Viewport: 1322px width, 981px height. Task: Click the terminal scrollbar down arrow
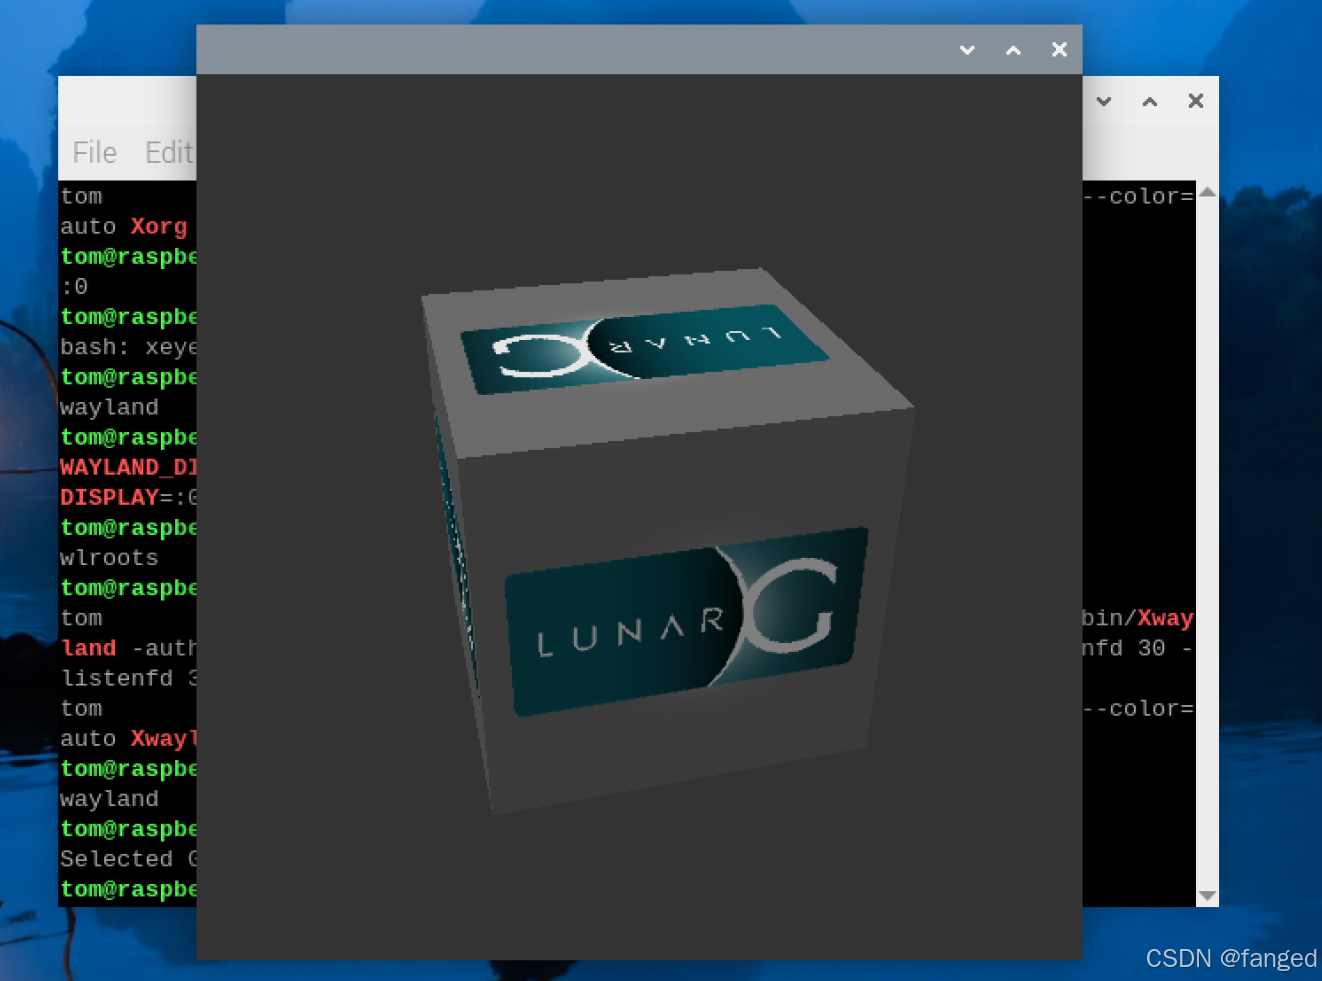(1207, 893)
